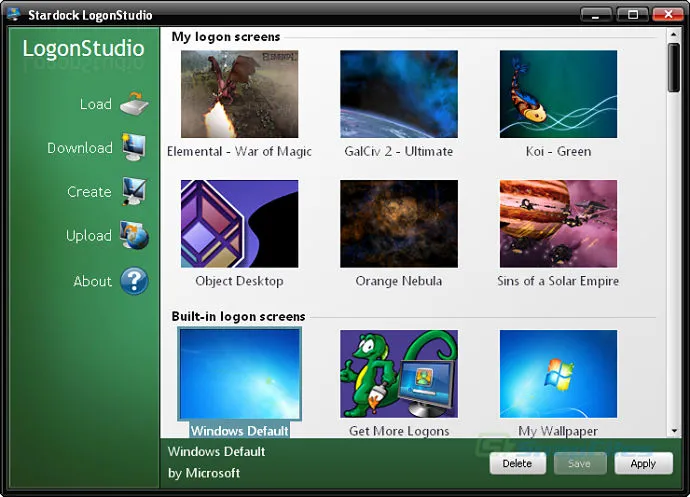Apply the selected logon screen
This screenshot has height=497, width=690.
(x=643, y=463)
